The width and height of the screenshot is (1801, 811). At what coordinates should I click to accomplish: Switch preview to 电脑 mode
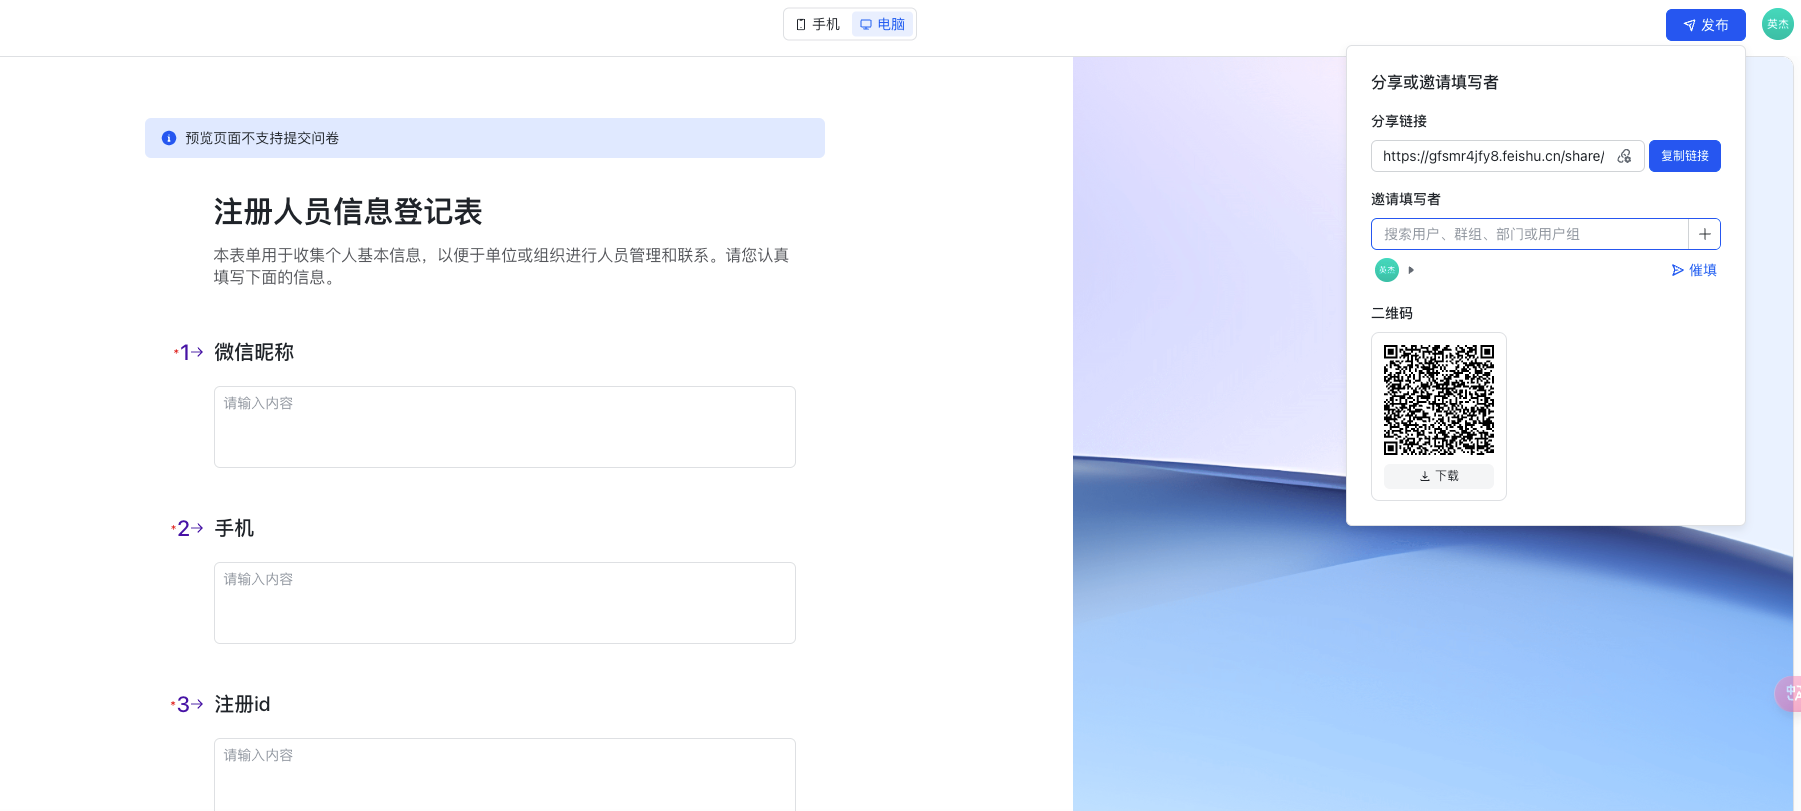tap(882, 24)
